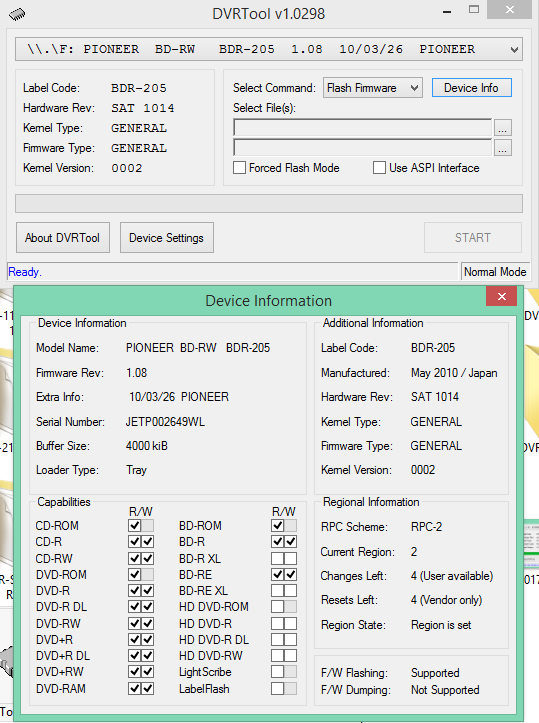Screen dimensions: 539x723
Task: Click F/W Flashing Supported text
Action: click(435, 673)
